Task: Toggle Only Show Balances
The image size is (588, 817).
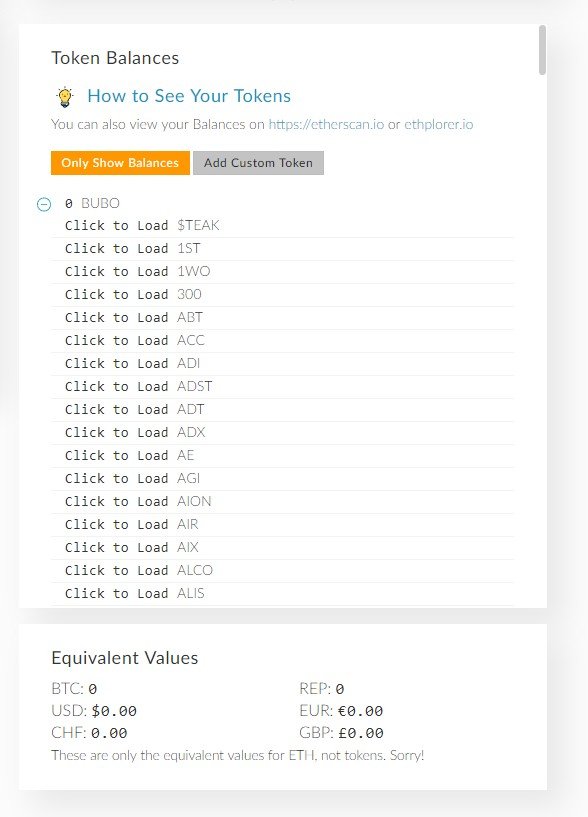Action: pyautogui.click(x=120, y=163)
